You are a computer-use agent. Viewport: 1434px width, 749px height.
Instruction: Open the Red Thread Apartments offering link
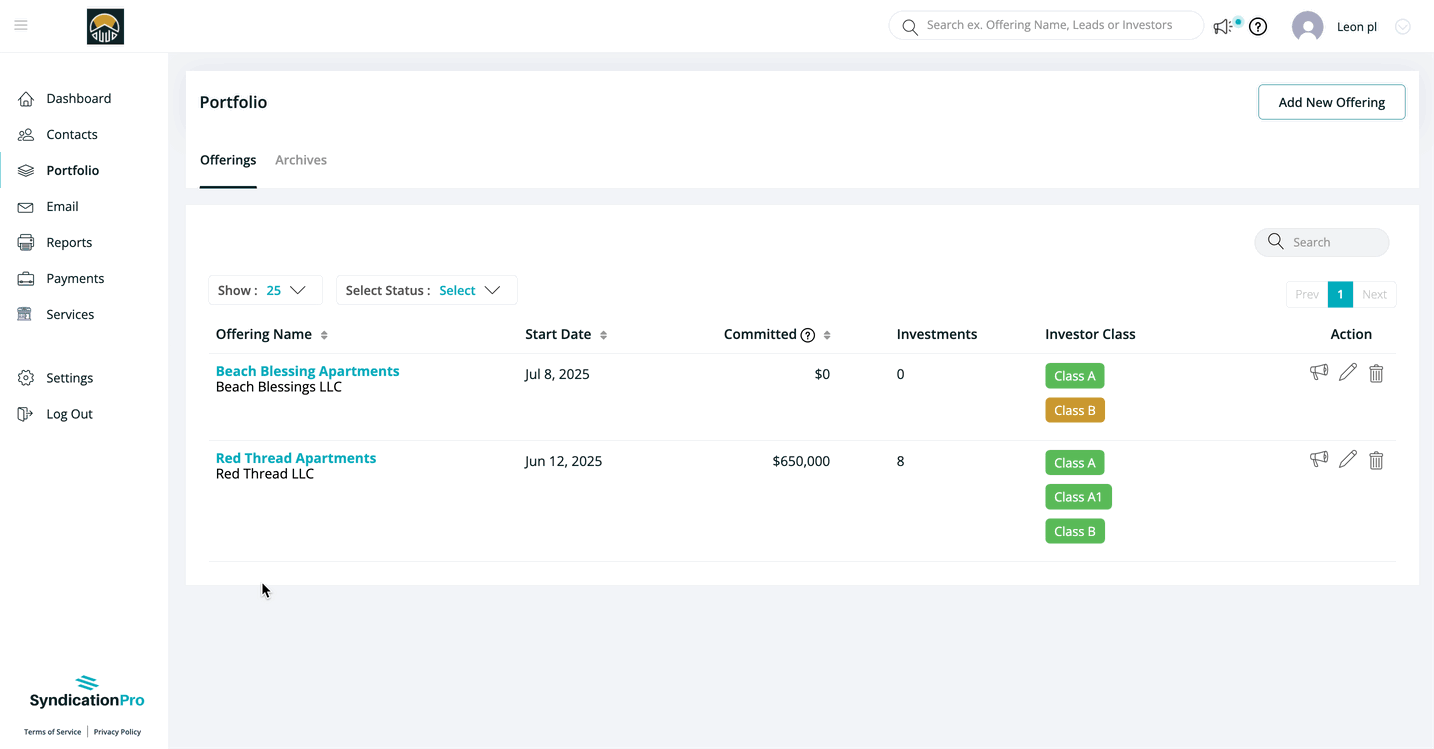tap(296, 457)
